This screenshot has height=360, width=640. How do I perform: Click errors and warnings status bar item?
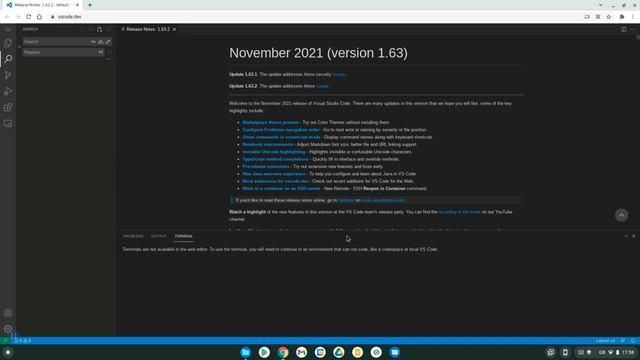(x=23, y=340)
